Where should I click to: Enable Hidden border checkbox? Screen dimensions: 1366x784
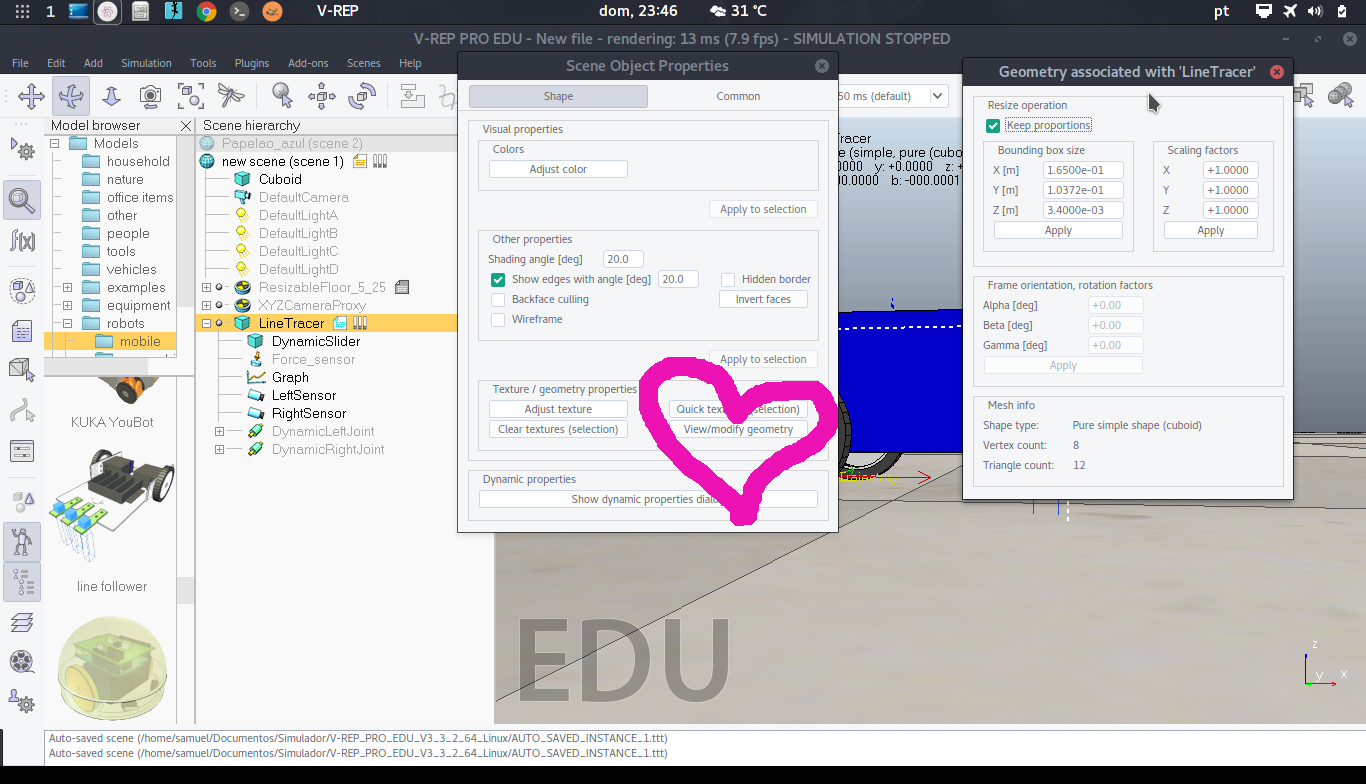[x=728, y=279]
